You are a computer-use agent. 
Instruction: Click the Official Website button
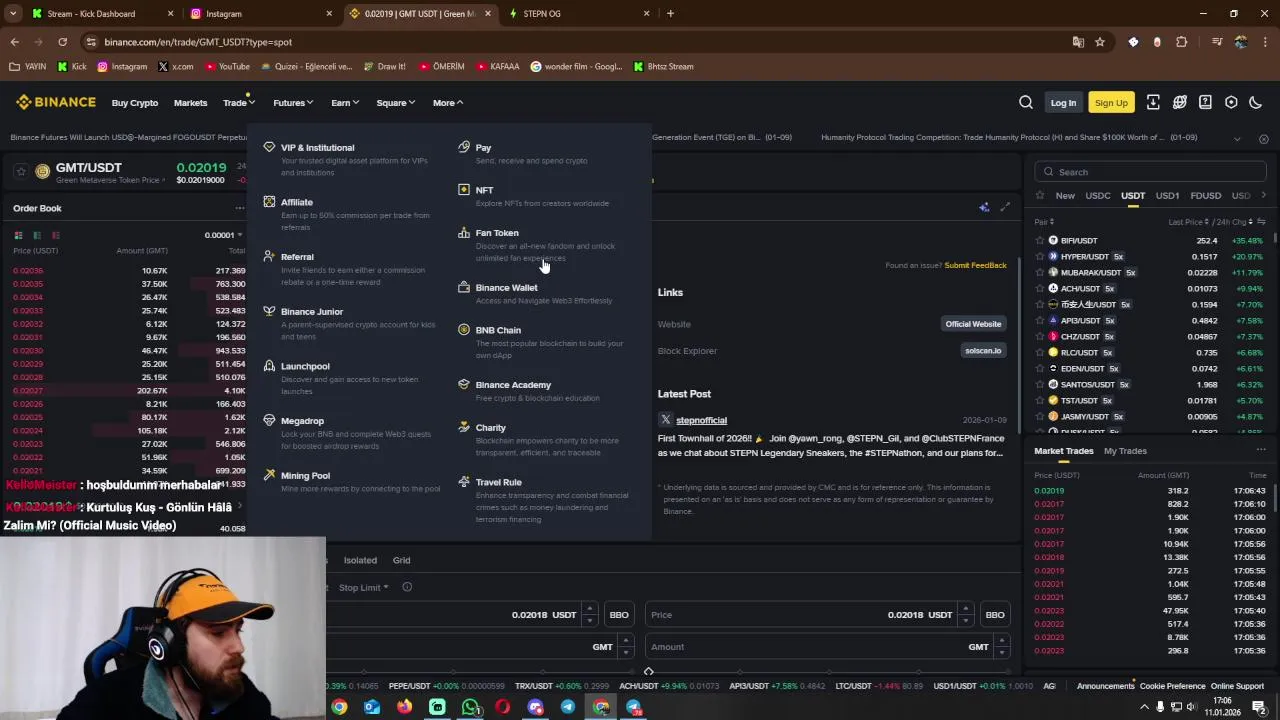[x=973, y=324]
